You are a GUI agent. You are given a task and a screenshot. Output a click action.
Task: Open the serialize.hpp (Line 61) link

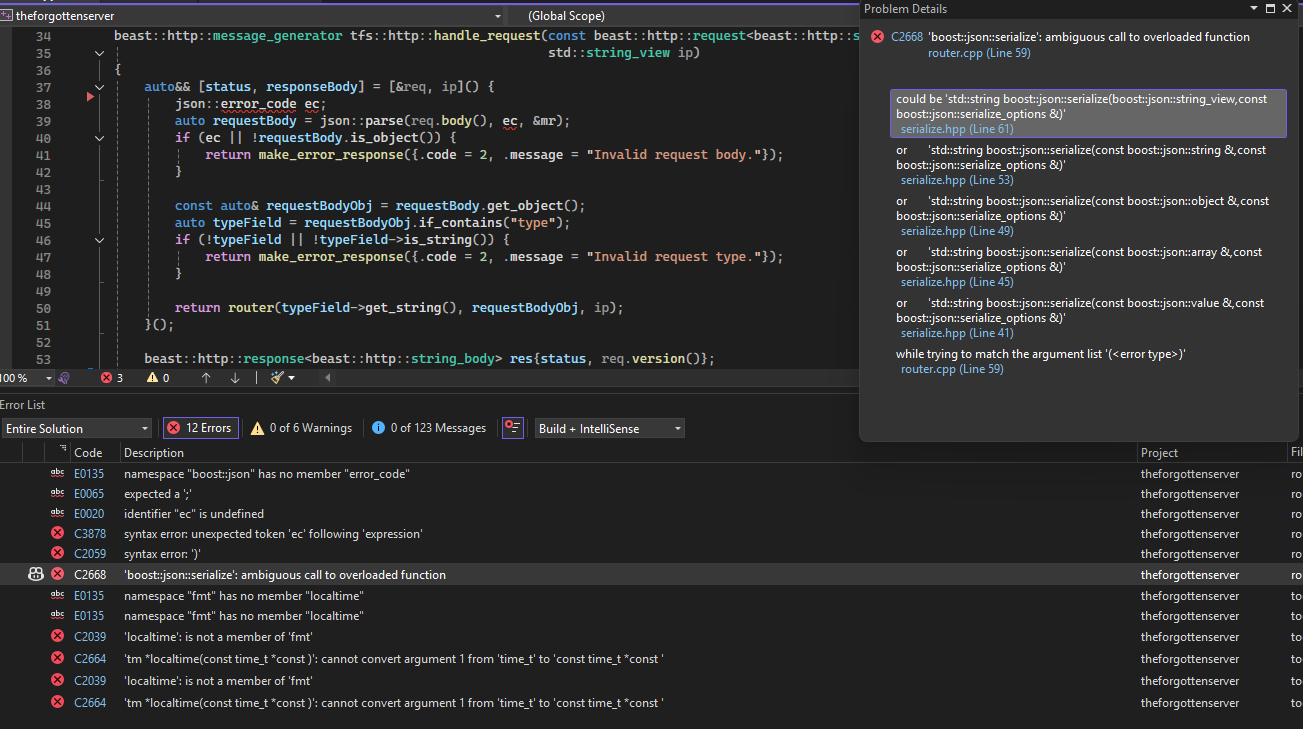(x=957, y=129)
